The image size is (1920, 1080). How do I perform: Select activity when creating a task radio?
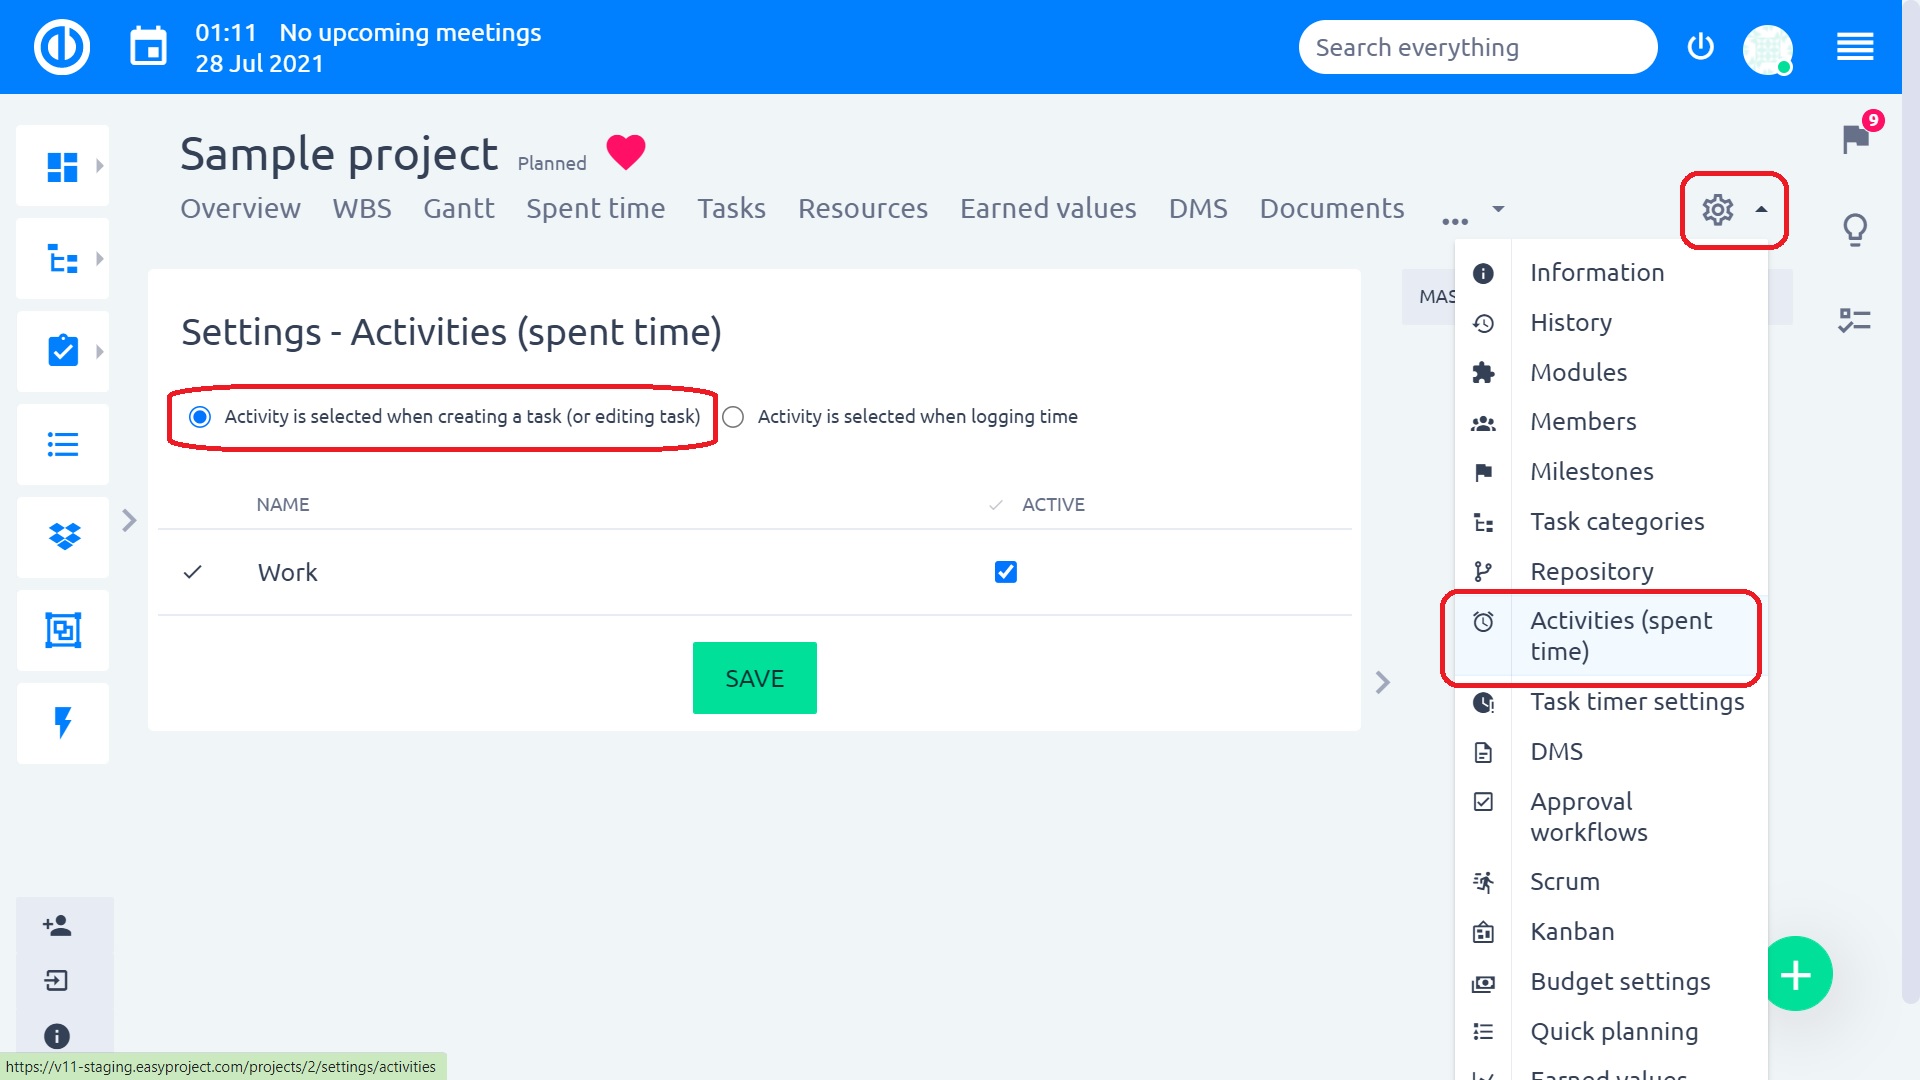(200, 417)
